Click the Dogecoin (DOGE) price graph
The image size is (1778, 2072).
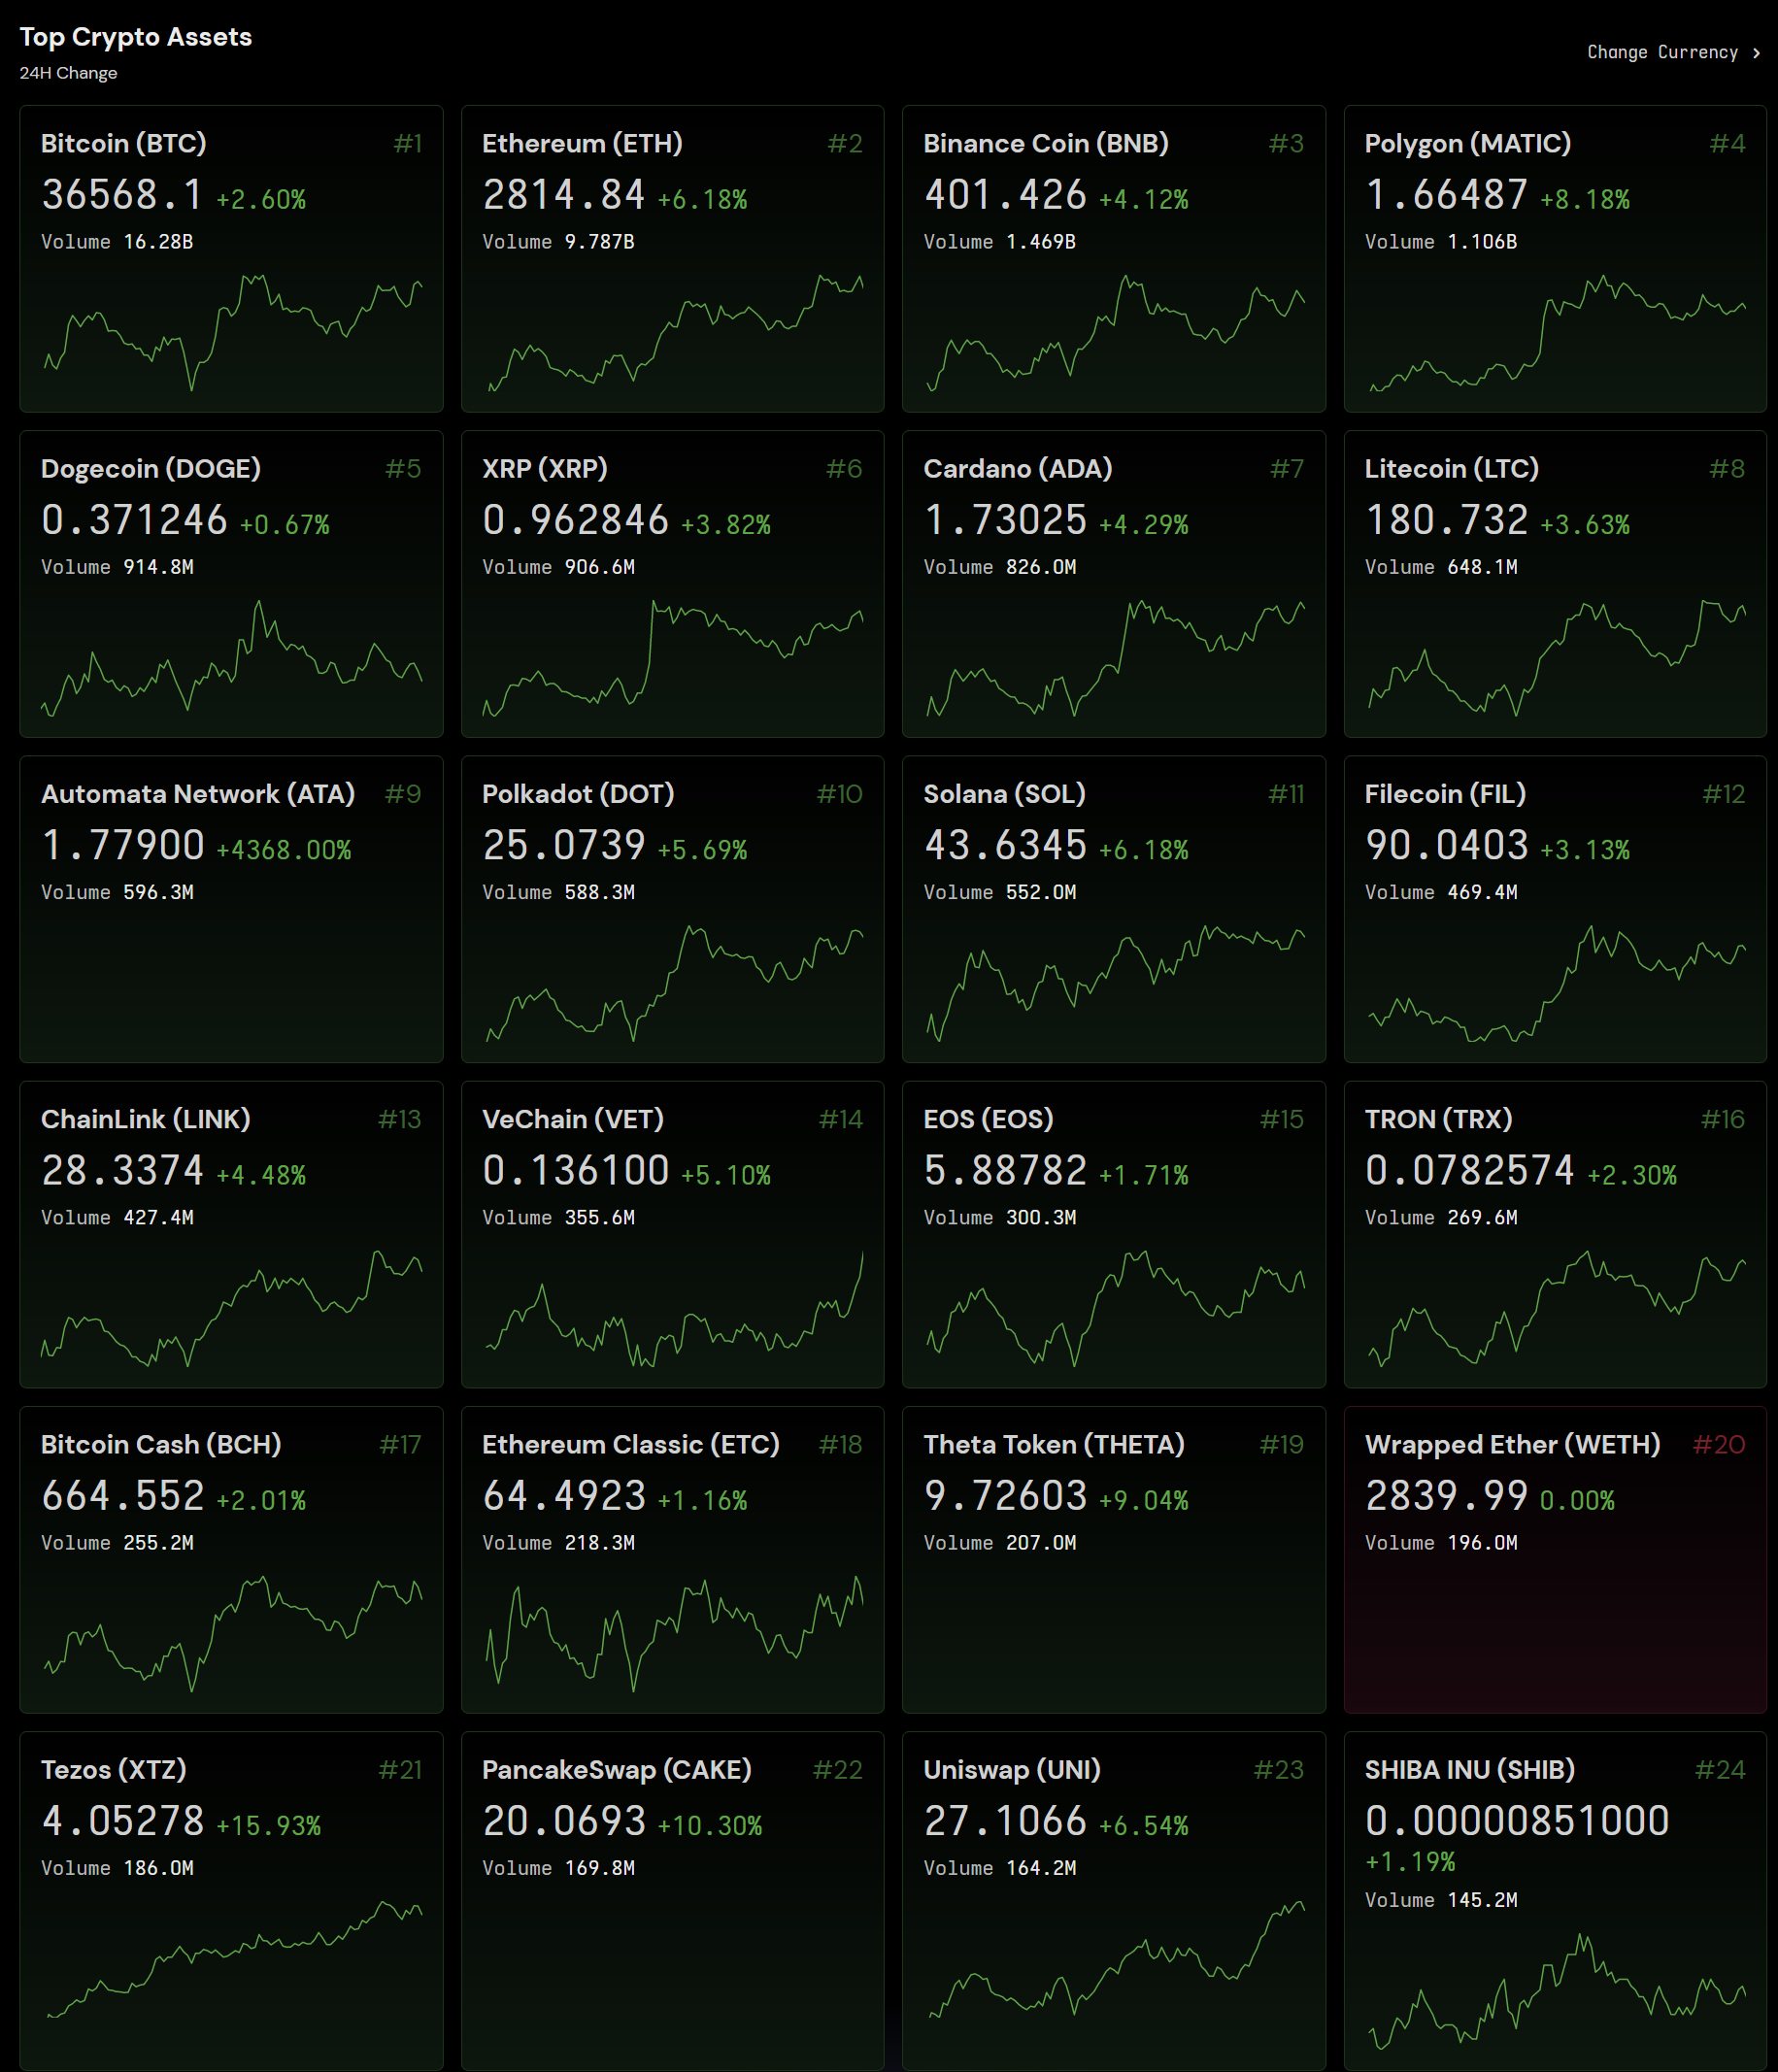[231, 657]
